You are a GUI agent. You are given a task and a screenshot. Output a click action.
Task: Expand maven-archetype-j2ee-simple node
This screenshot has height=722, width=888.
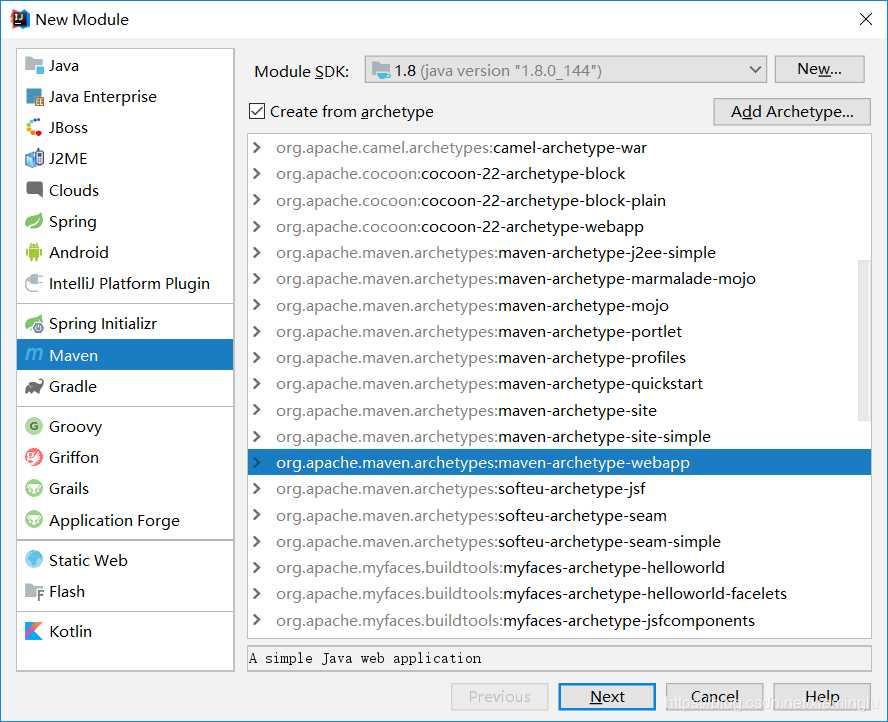(257, 252)
